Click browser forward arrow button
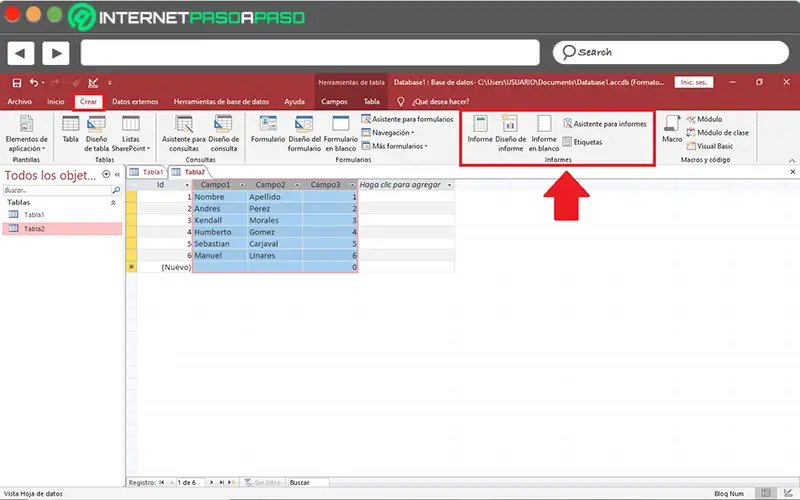 [x=56, y=53]
